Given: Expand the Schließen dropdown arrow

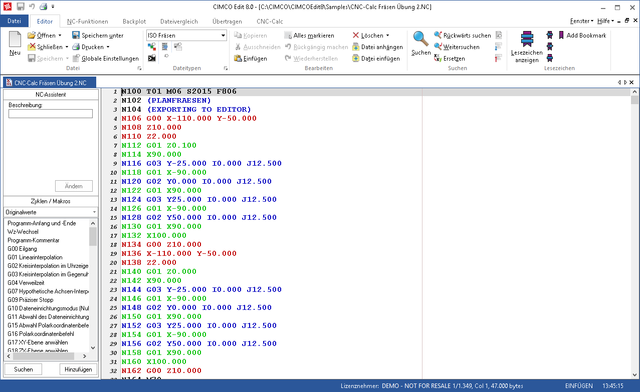Looking at the screenshot, I should click(x=67, y=47).
